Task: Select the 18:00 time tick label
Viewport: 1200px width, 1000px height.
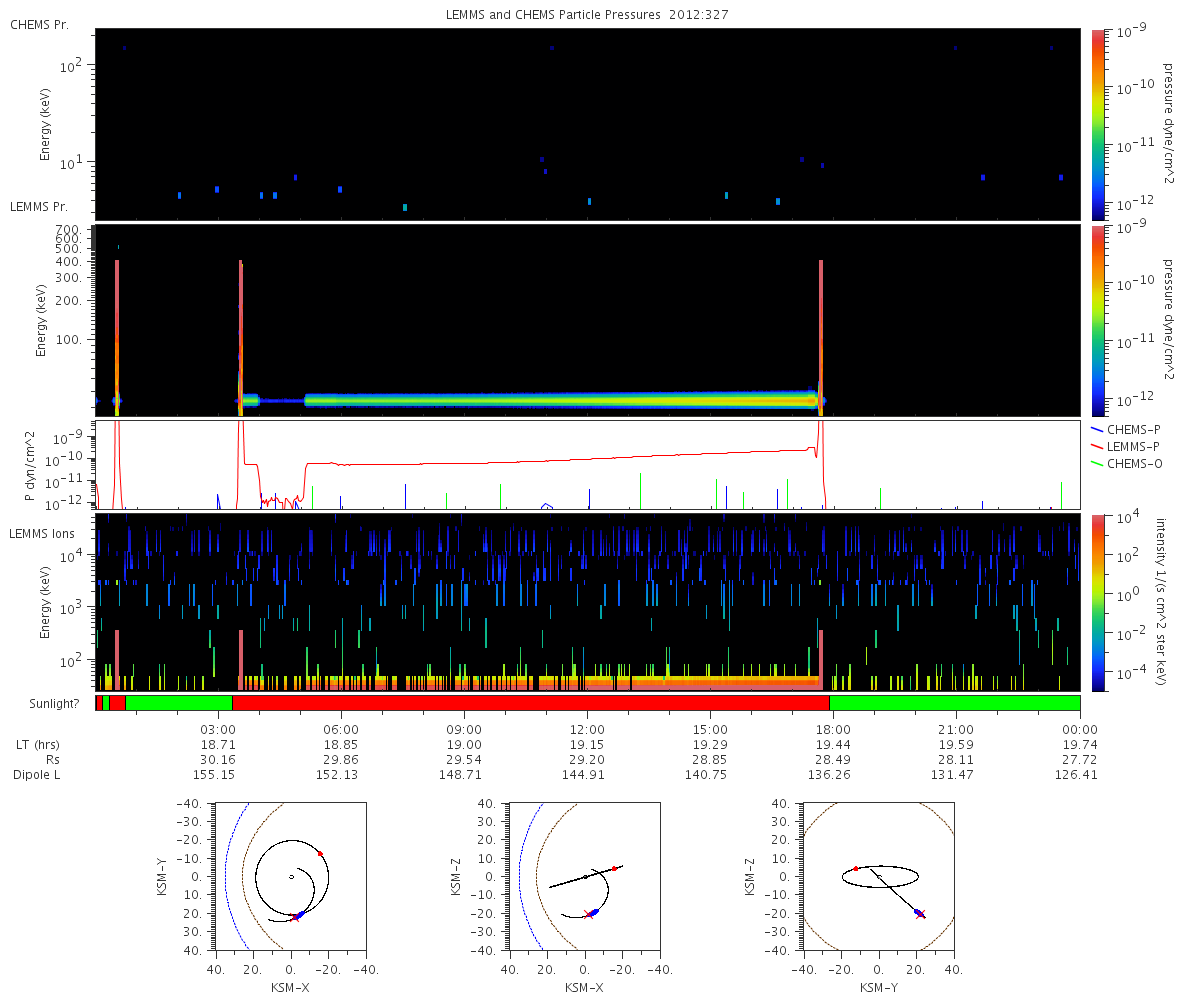Action: (x=833, y=729)
